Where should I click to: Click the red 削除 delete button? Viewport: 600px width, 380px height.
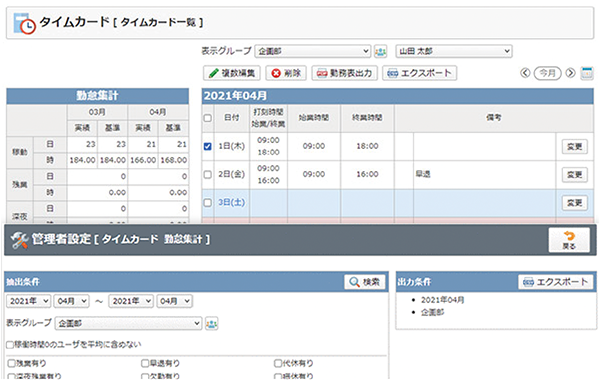click(x=286, y=73)
